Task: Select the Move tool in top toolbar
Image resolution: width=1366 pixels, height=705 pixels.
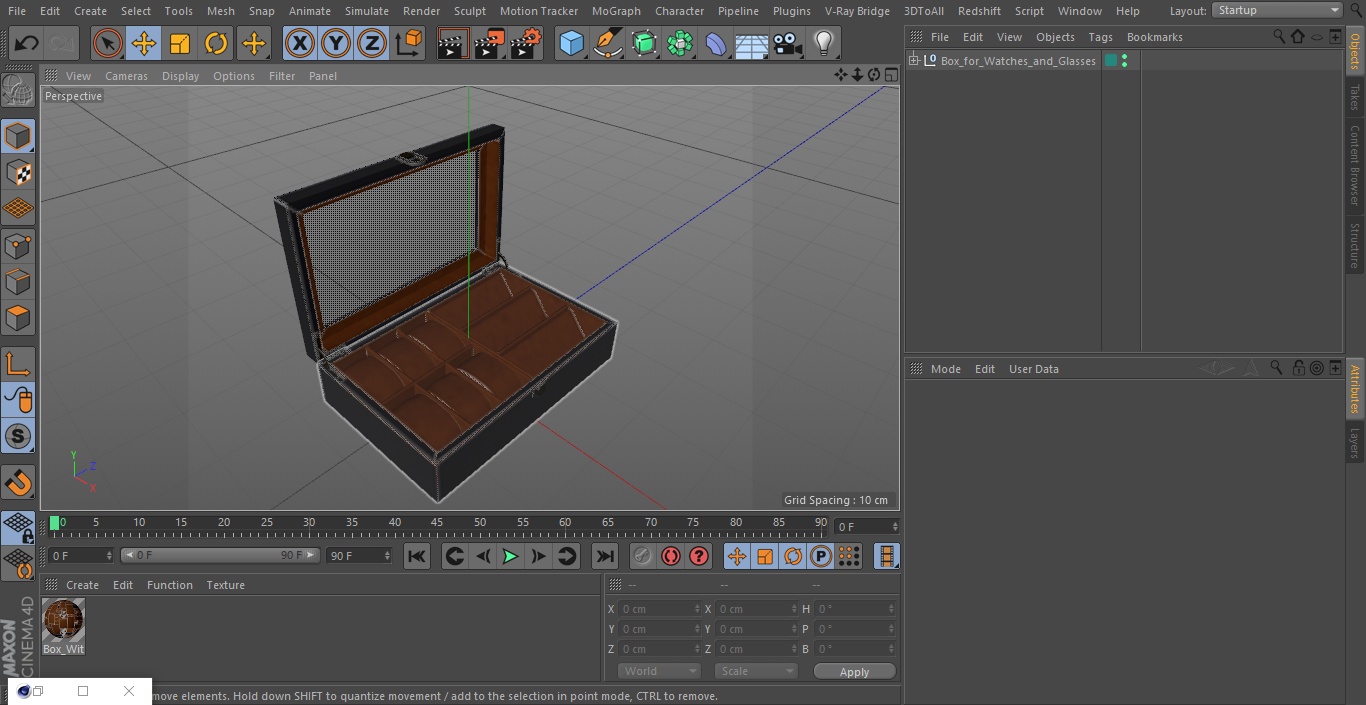Action: 144,44
